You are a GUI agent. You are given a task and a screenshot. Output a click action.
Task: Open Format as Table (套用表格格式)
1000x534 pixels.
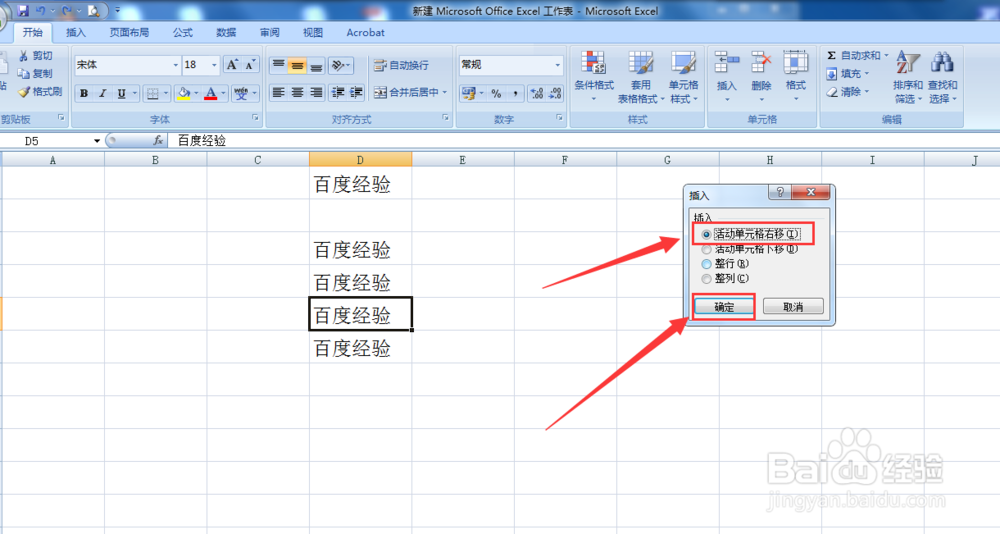640,77
